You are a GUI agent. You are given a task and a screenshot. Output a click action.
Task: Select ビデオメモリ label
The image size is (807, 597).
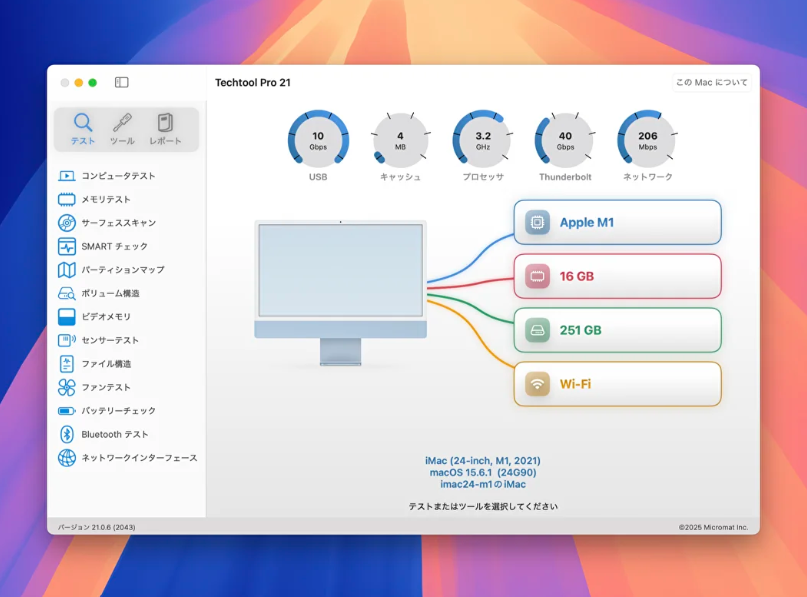[106, 317]
